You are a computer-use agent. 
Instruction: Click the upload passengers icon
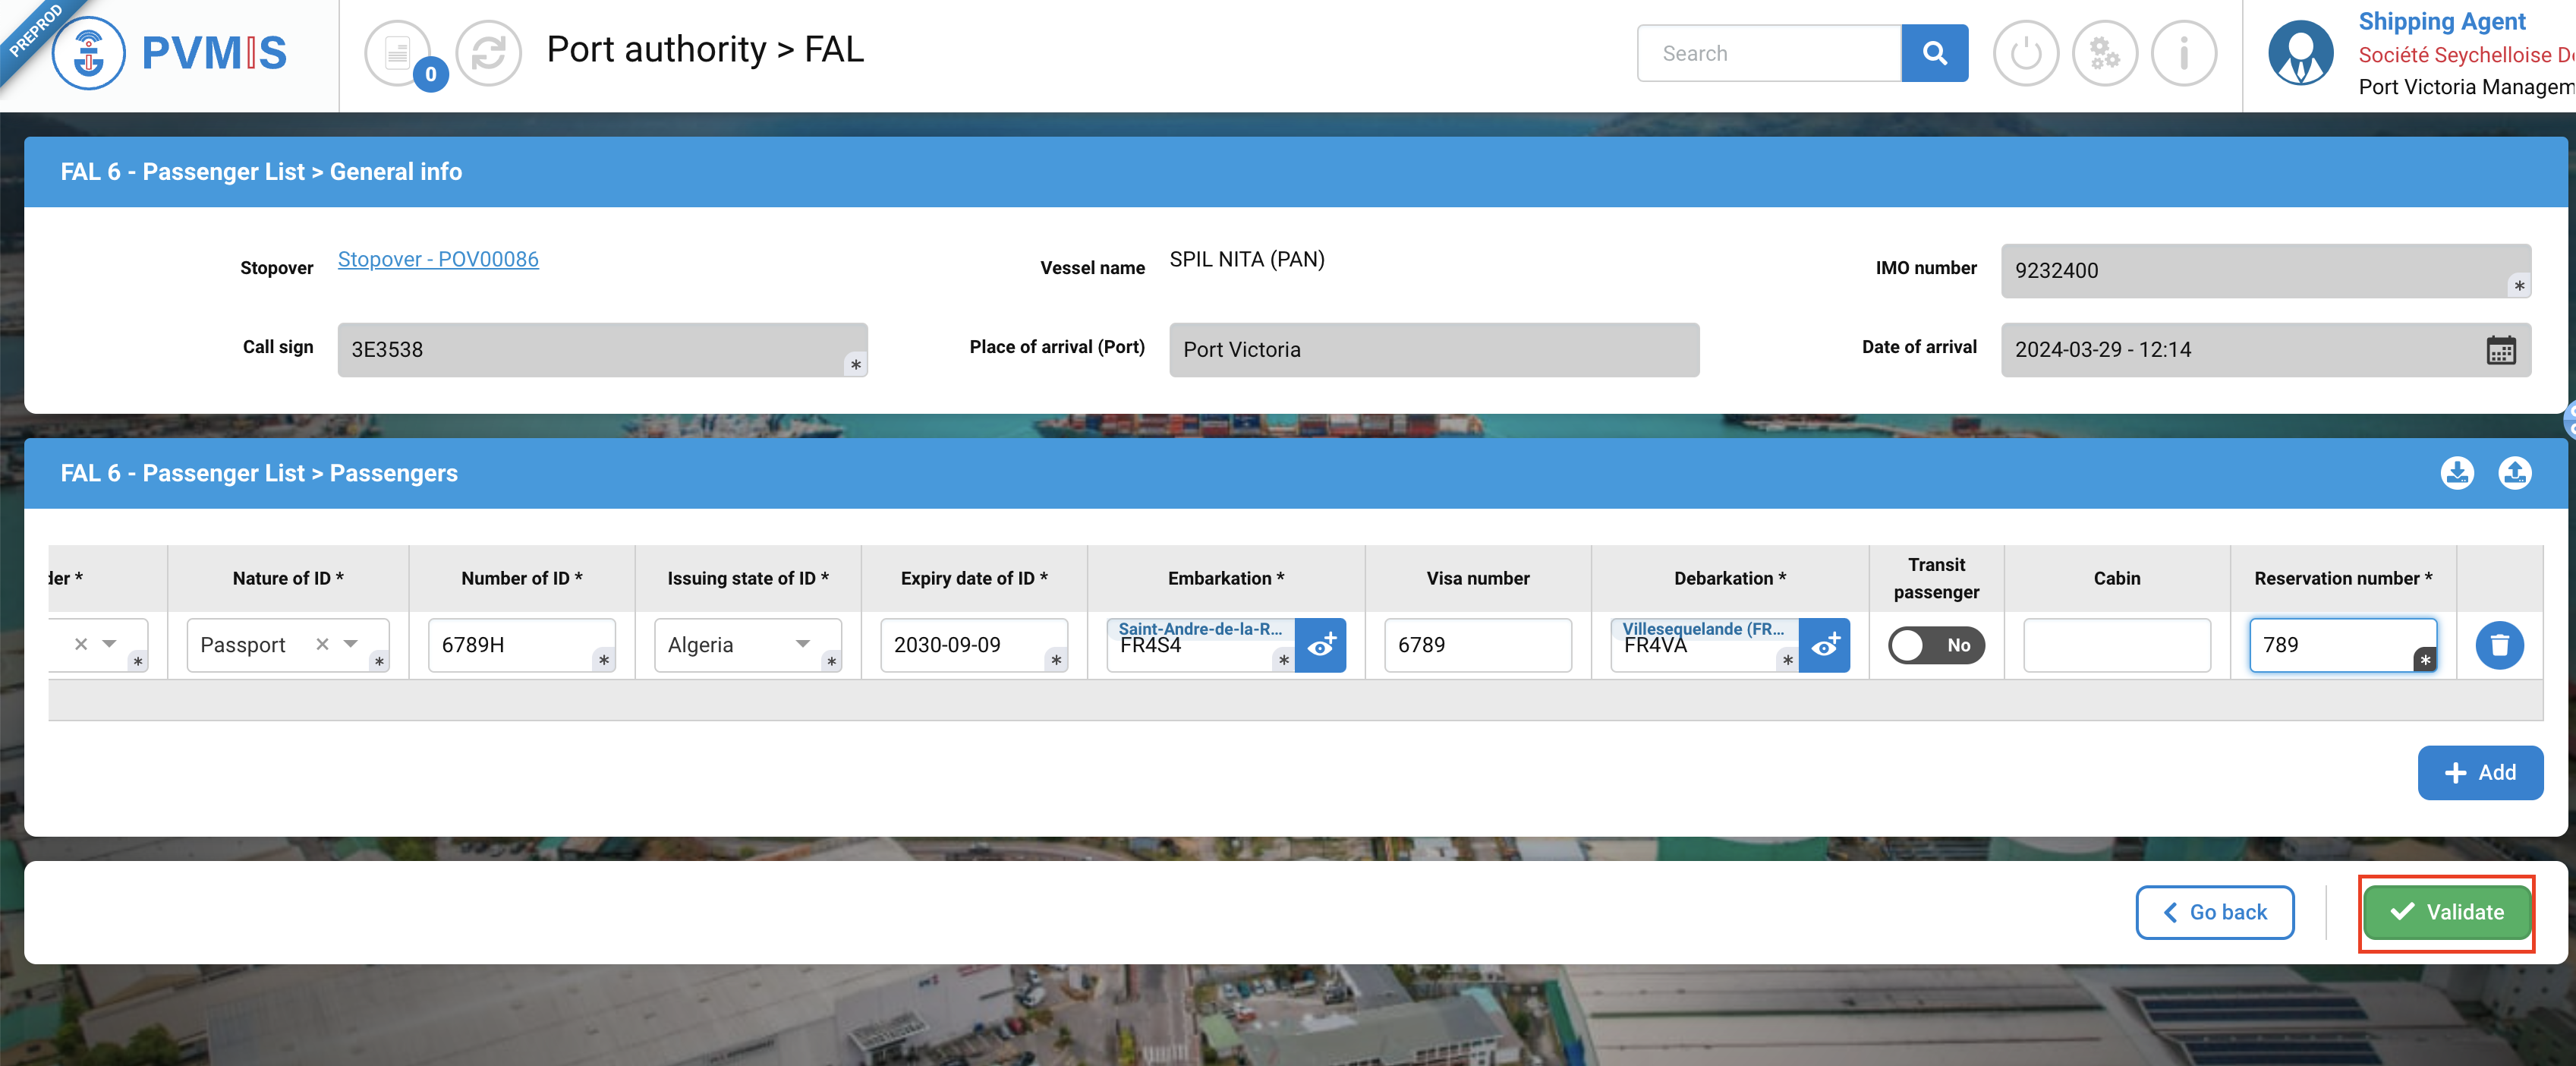click(x=2514, y=473)
